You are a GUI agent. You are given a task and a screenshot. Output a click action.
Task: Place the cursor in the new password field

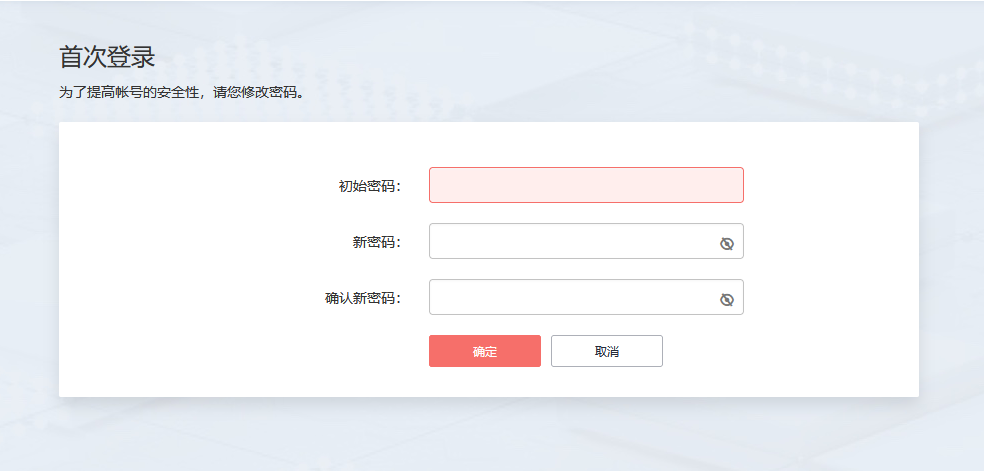click(x=570, y=241)
